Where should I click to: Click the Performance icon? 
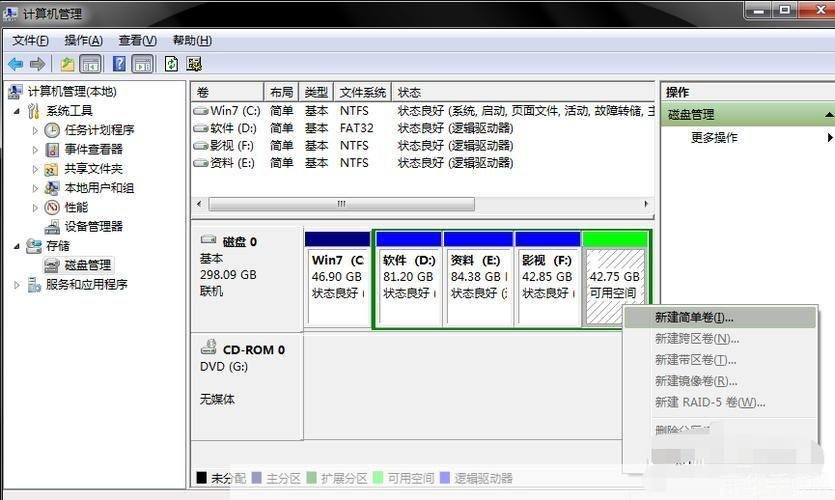52,207
